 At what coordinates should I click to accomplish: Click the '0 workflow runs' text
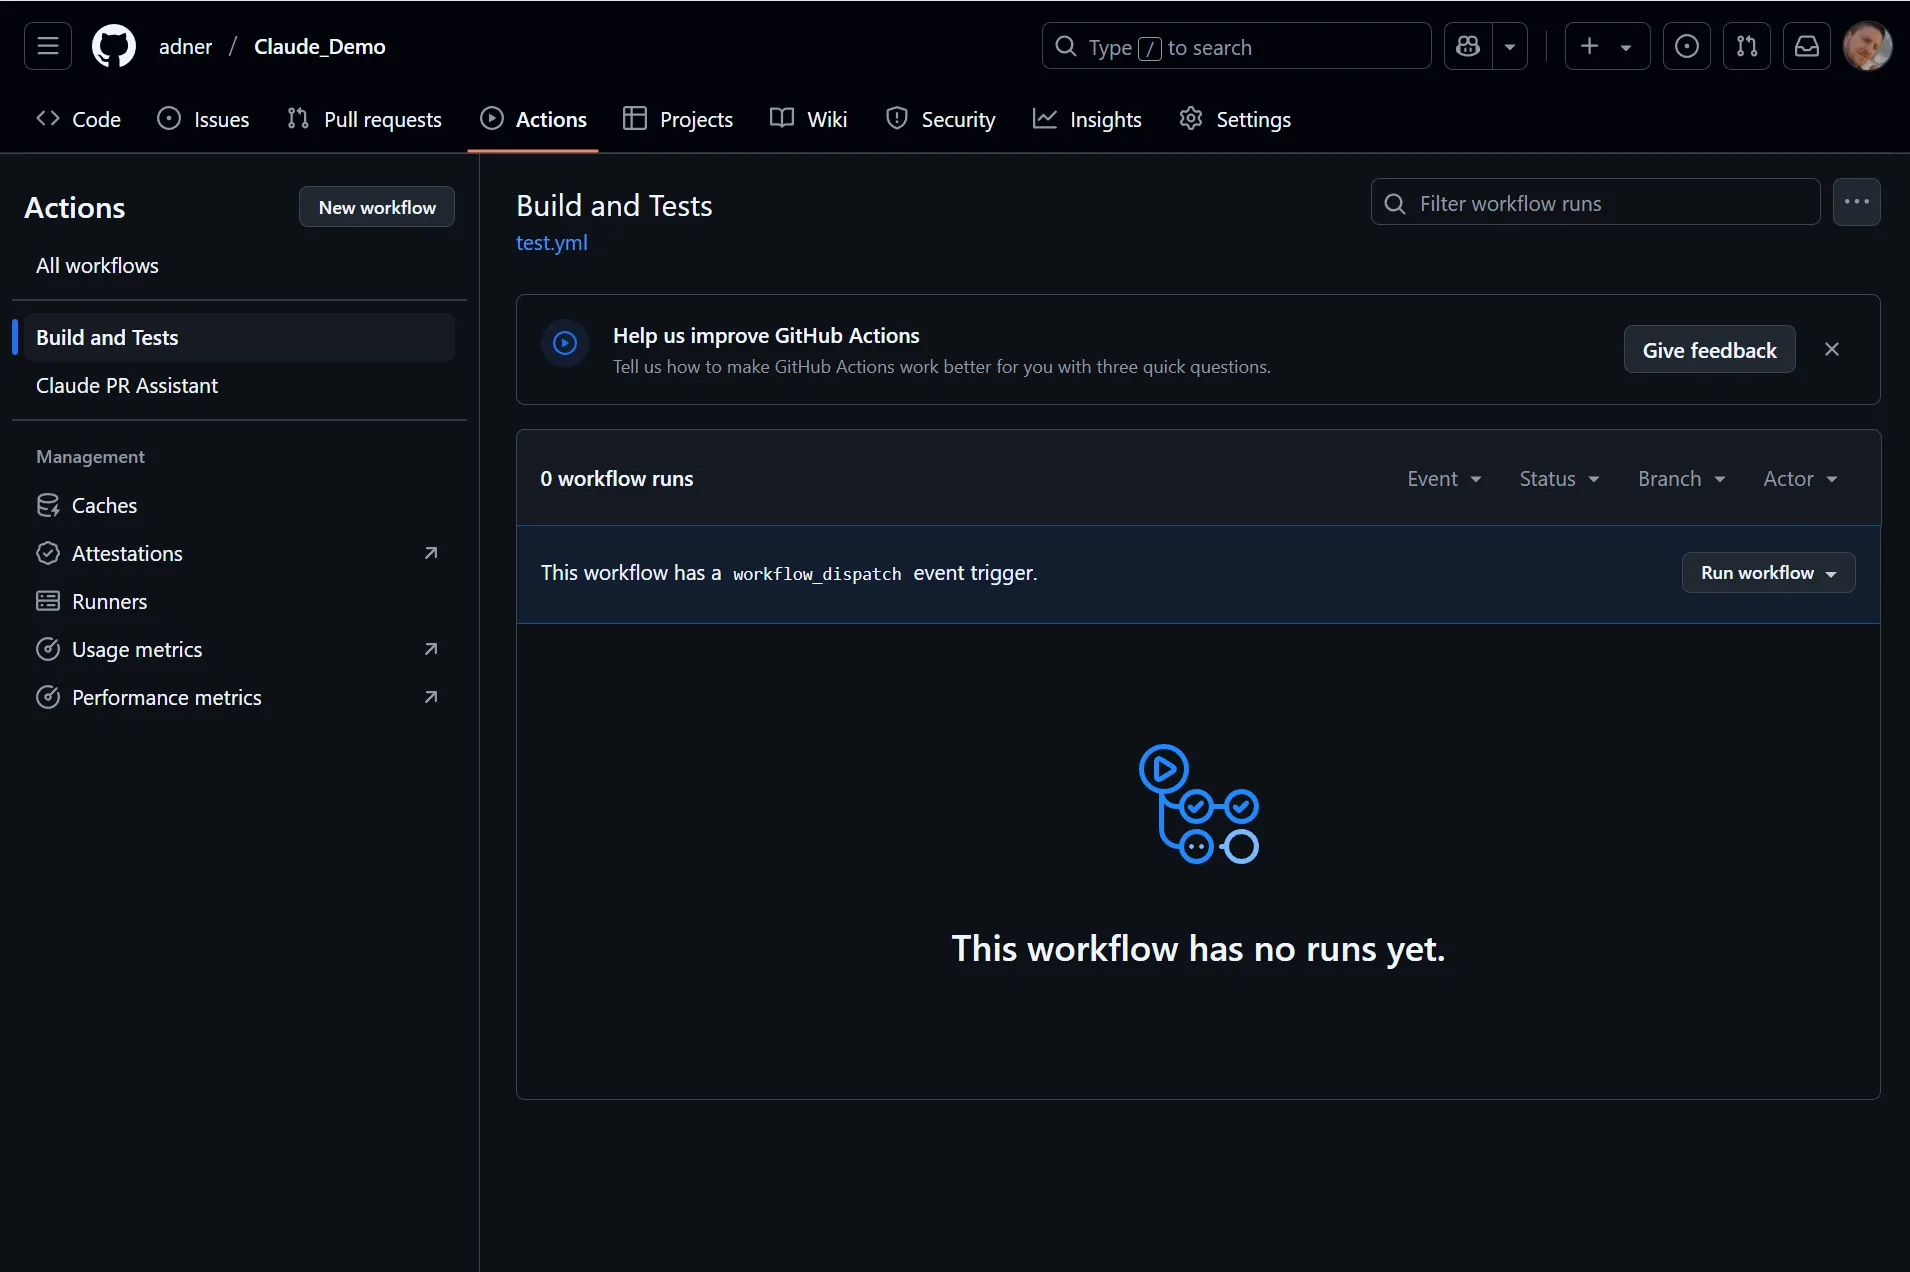(616, 478)
